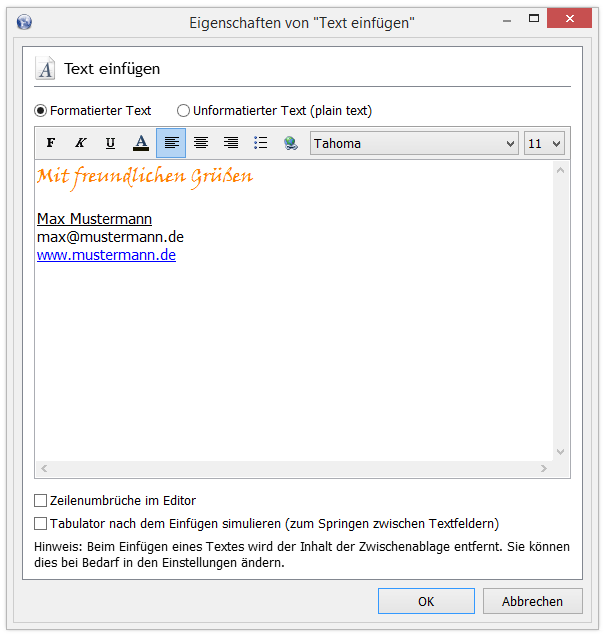Maximize the Eigenschaften dialog window
This screenshot has width=606, height=638.
pyautogui.click(x=534, y=19)
